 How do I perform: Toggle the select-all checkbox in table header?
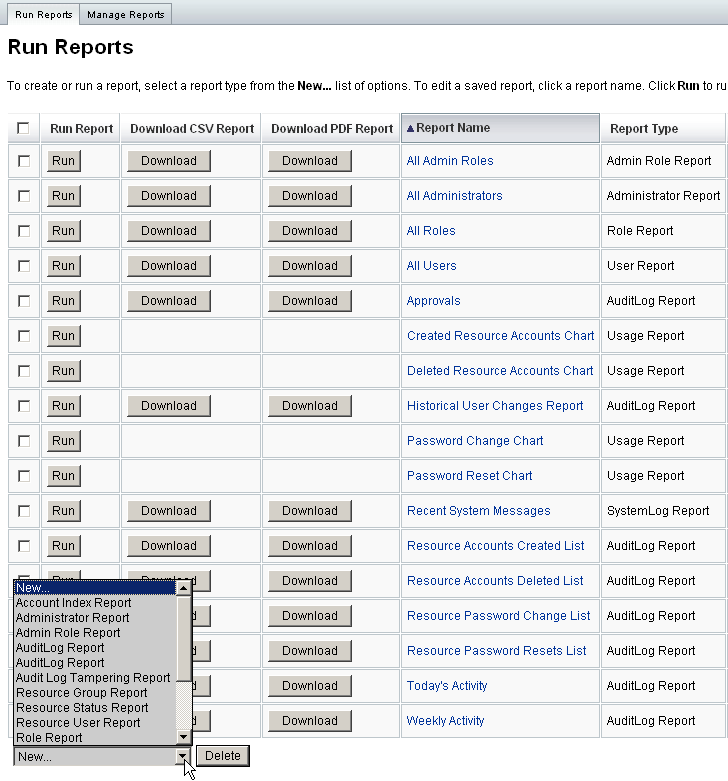pos(23,128)
